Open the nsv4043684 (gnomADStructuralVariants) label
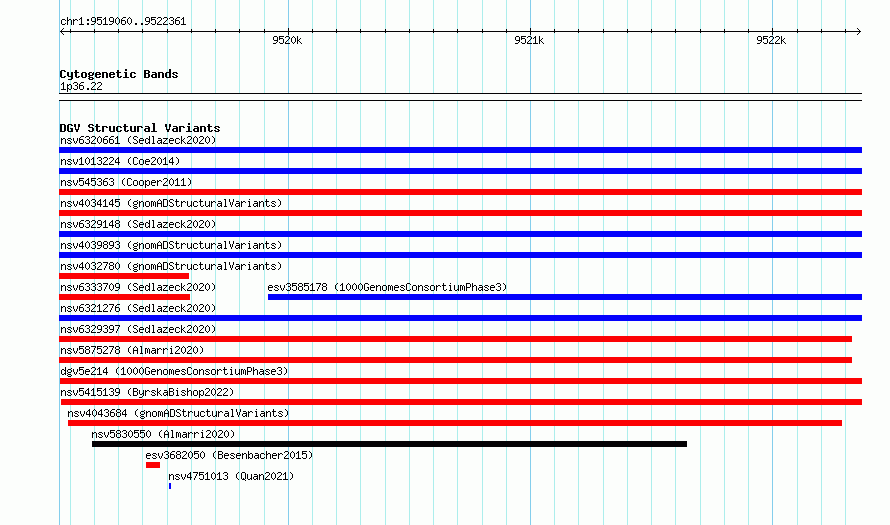Screen dimensions: 890x525 pos(178,413)
